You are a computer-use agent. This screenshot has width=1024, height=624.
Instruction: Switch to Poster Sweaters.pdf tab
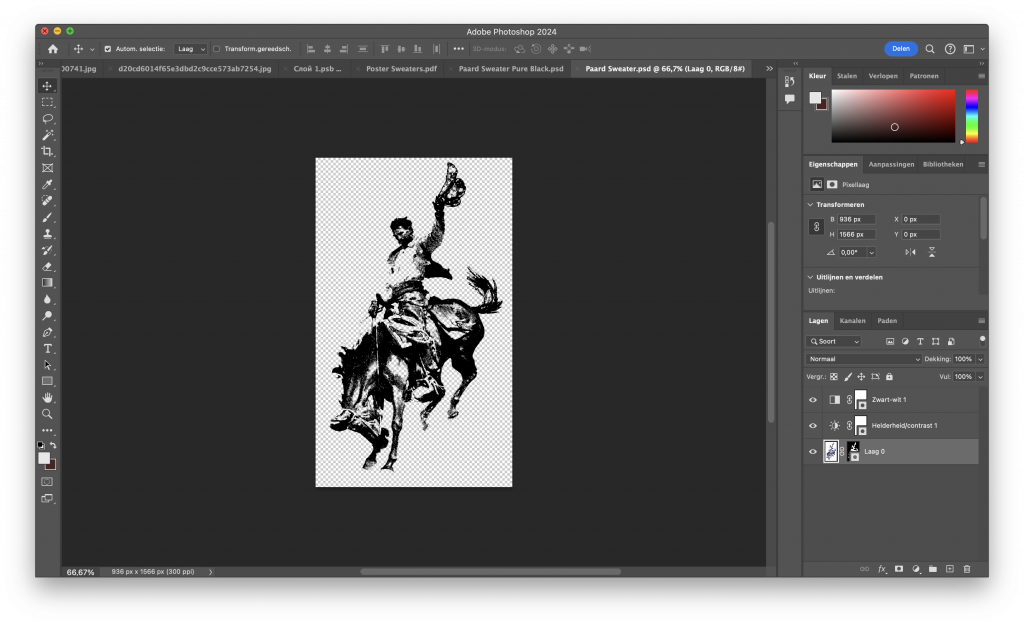point(401,69)
